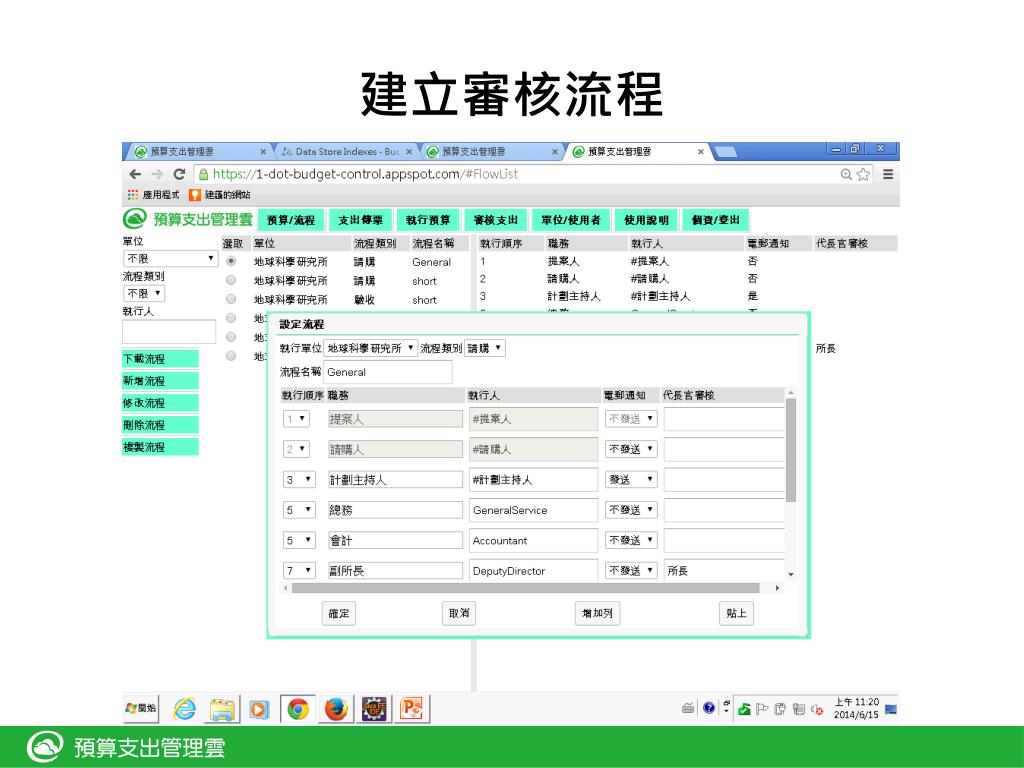Open the gear application taskbar icon

tap(375, 709)
